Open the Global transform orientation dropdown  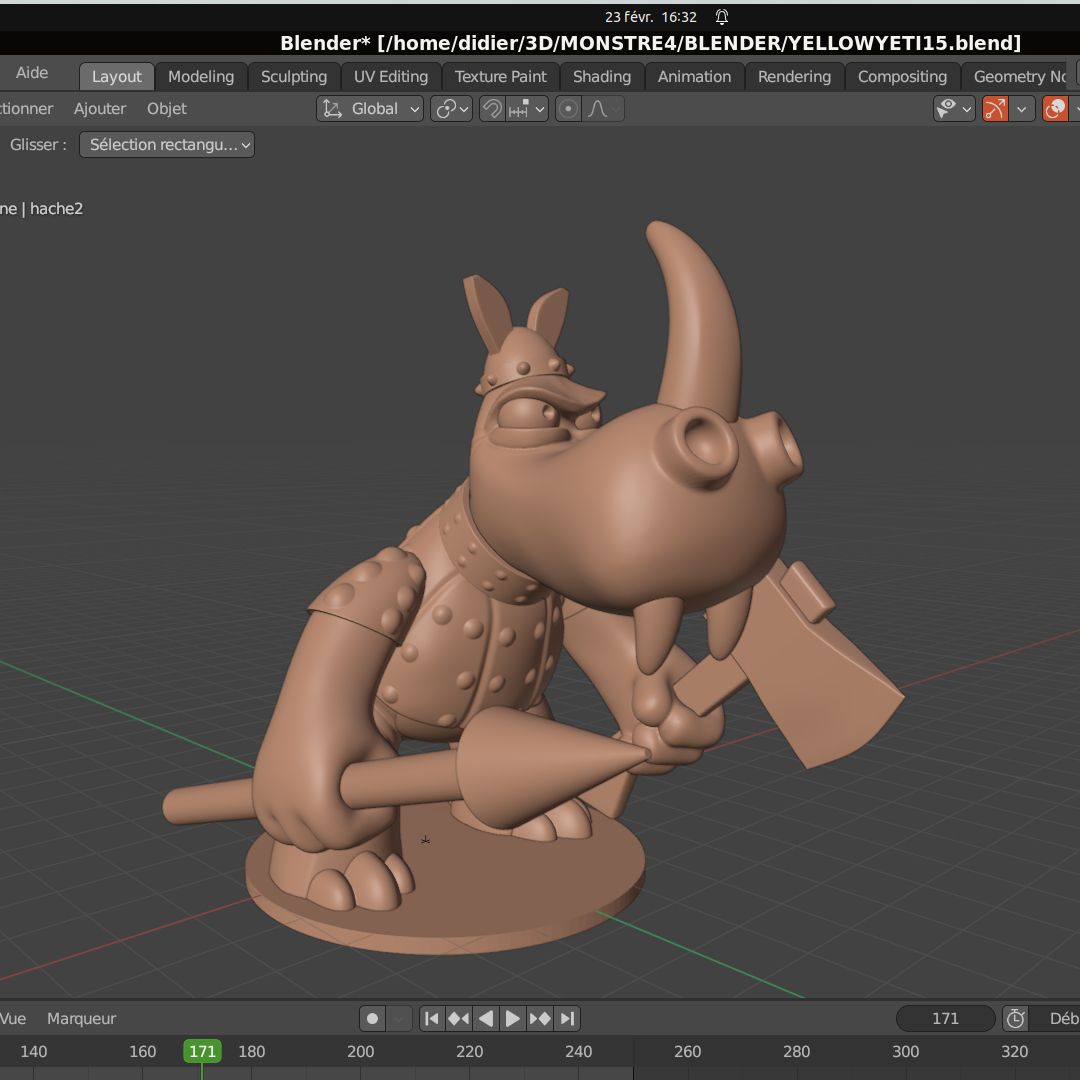(370, 109)
